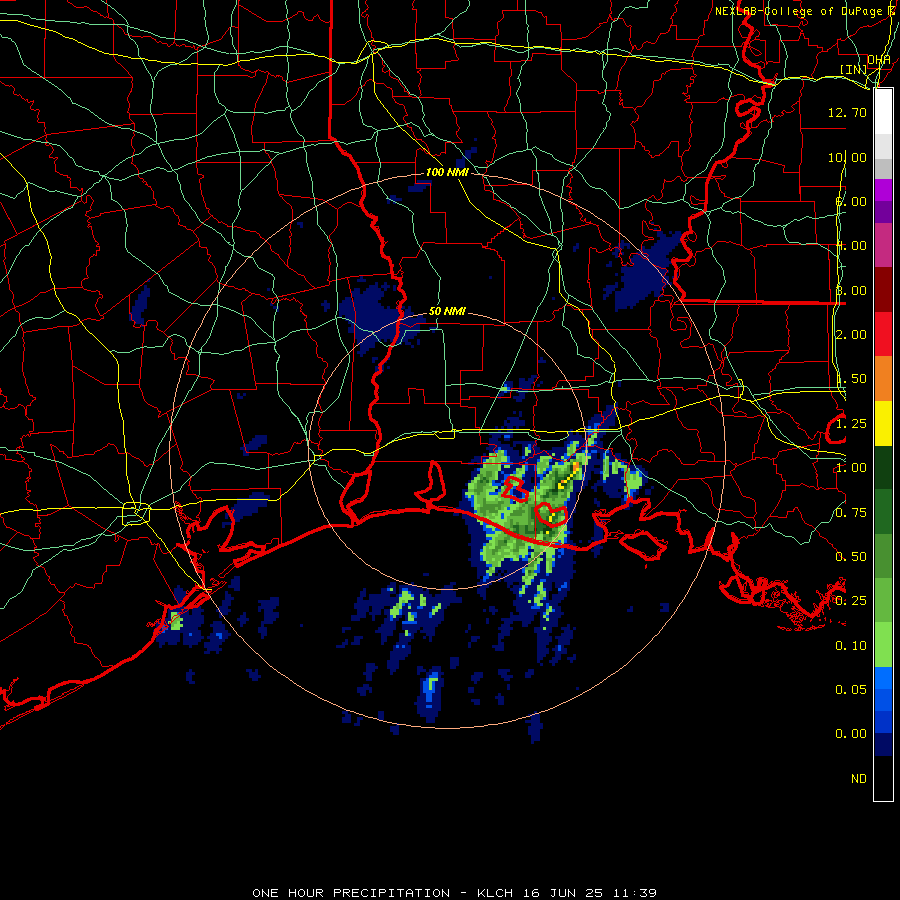Image resolution: width=900 pixels, height=900 pixels.
Task: Click the '1.00' legend value
Action: tap(851, 468)
